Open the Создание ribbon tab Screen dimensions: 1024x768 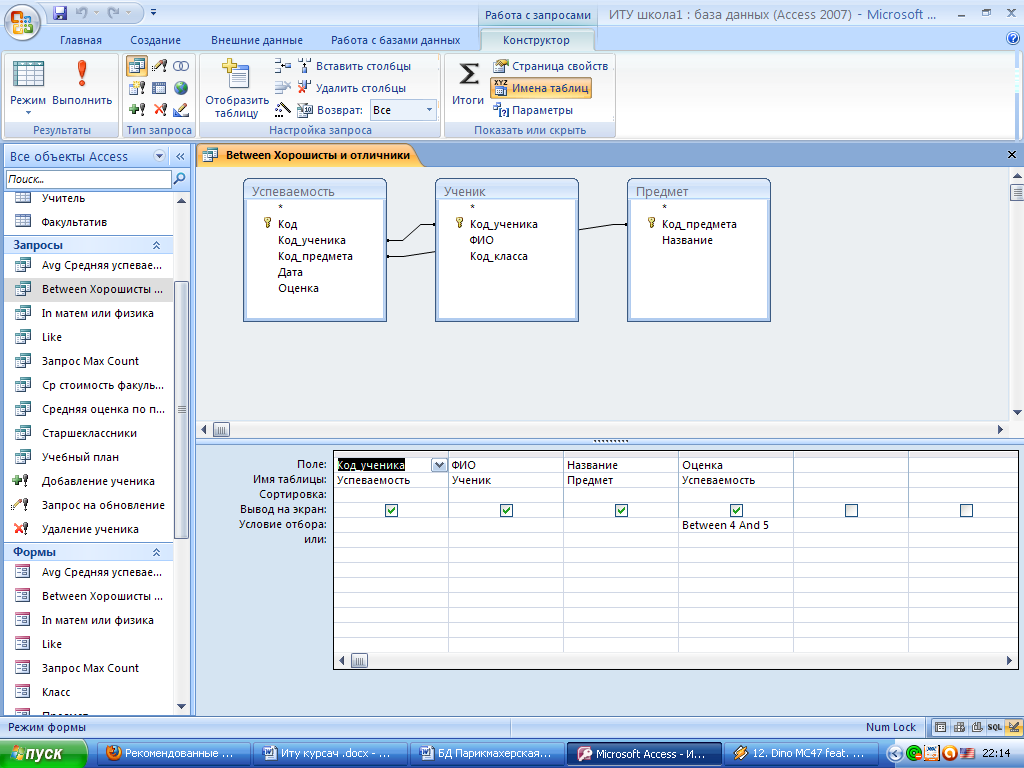(x=155, y=40)
